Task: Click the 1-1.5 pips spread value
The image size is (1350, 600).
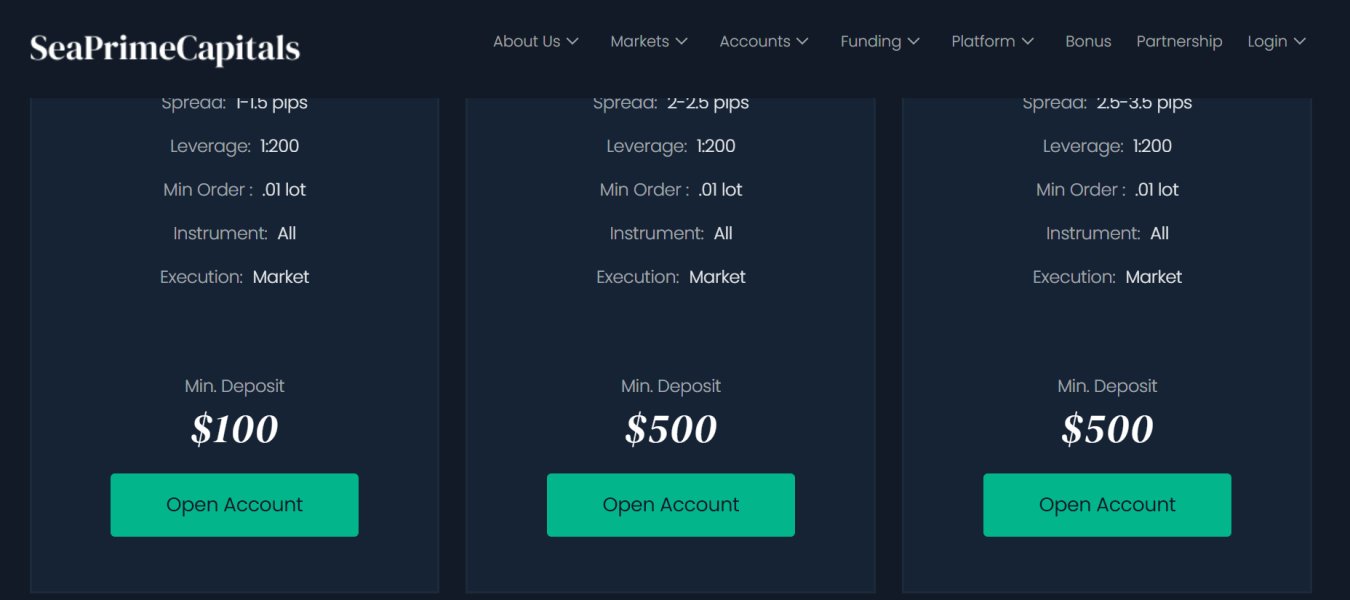Action: coord(271,103)
